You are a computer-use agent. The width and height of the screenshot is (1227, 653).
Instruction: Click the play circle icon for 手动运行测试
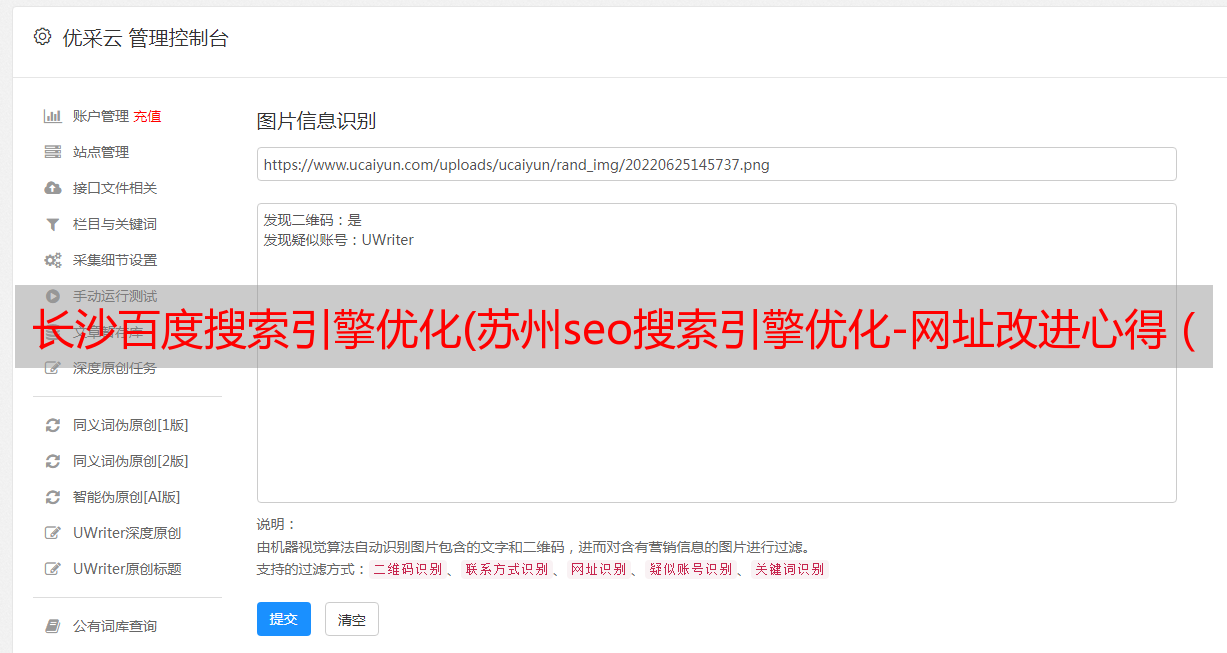coord(53,296)
